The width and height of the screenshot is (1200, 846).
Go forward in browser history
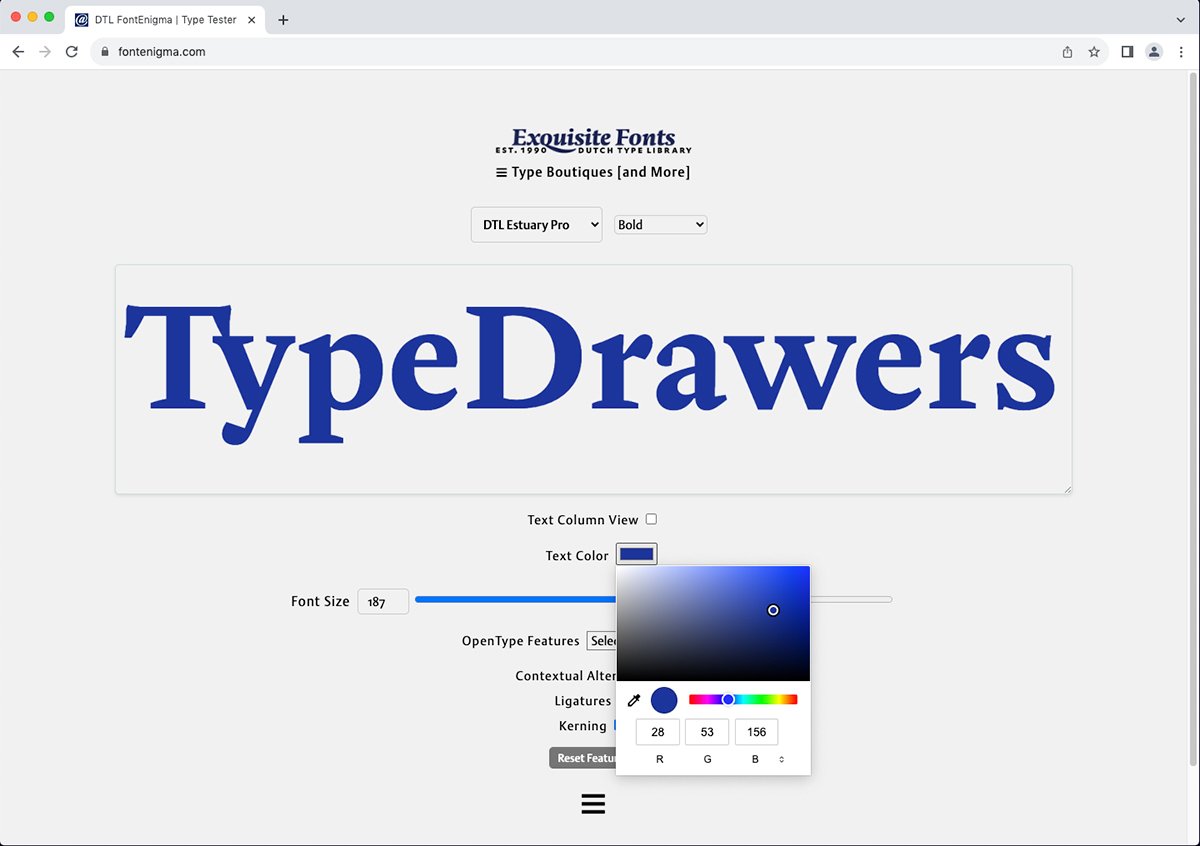click(44, 52)
